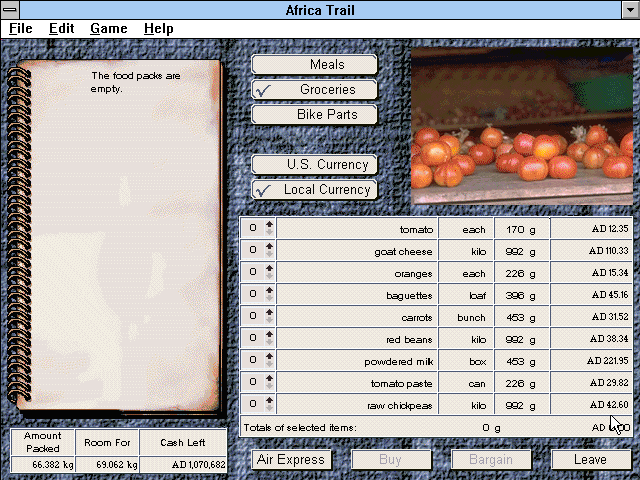The height and width of the screenshot is (480, 640).
Task: Click the Buy button
Action: click(391, 460)
